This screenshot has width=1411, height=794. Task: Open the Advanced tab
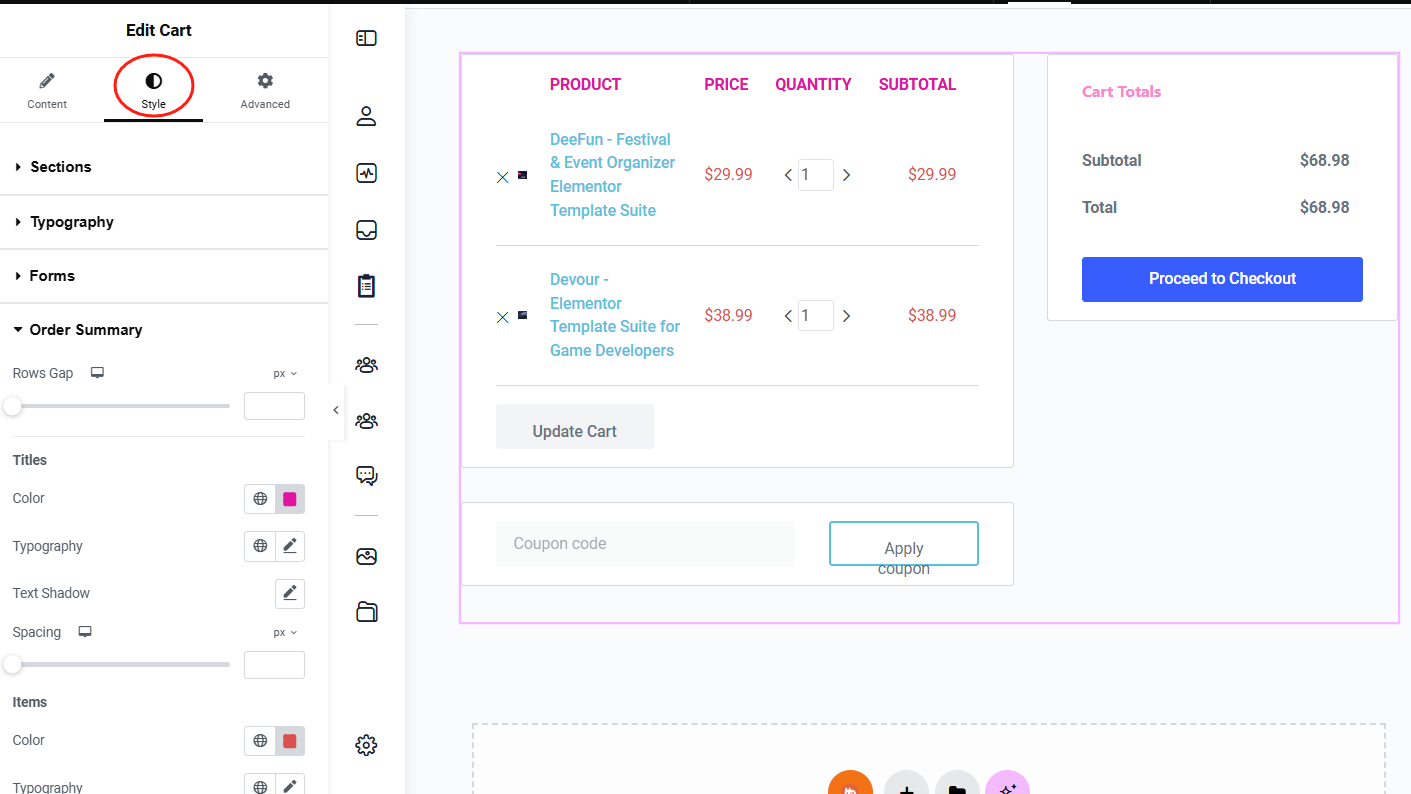point(264,89)
